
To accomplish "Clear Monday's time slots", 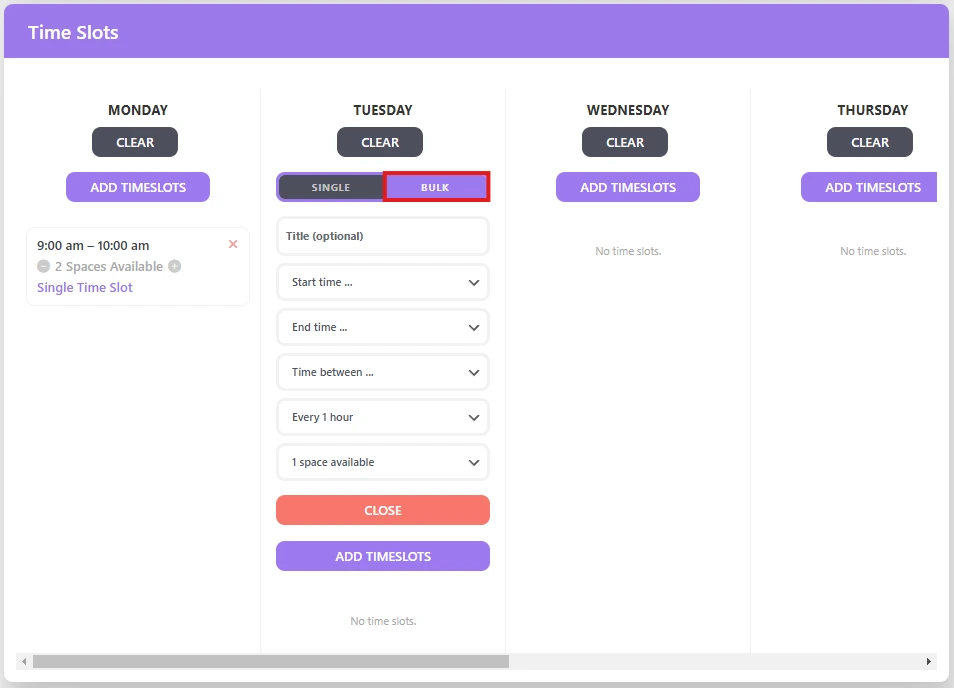I will (x=135, y=142).
